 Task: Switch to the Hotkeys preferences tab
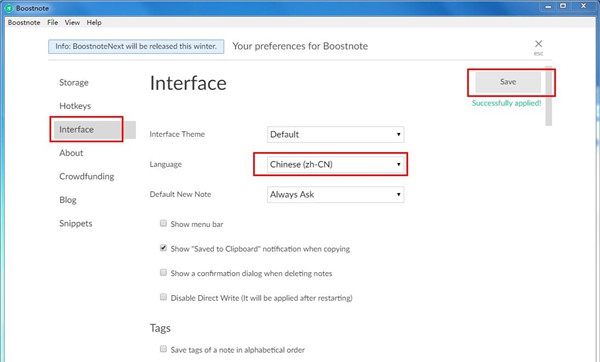[75, 106]
